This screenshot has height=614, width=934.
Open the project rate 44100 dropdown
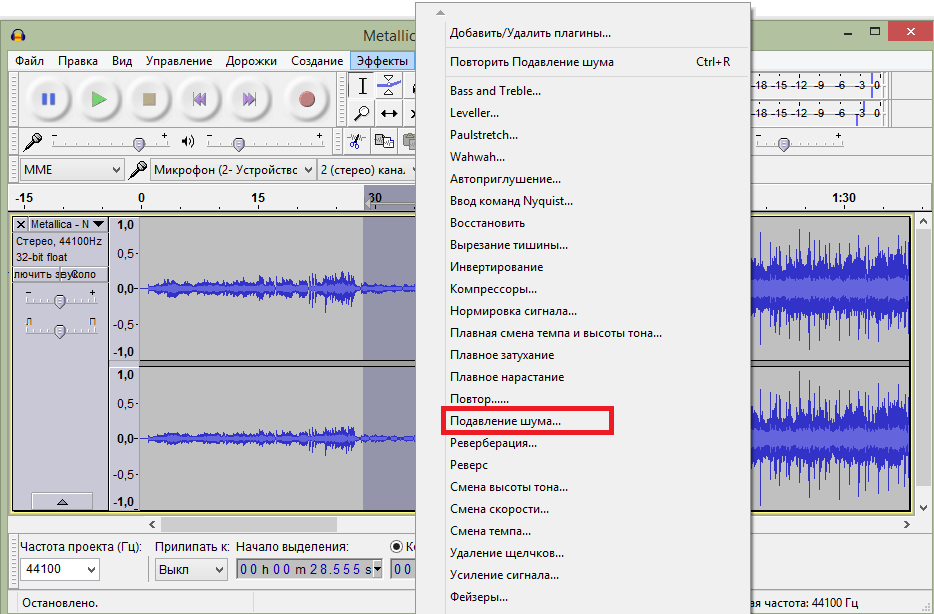pyautogui.click(x=60, y=569)
